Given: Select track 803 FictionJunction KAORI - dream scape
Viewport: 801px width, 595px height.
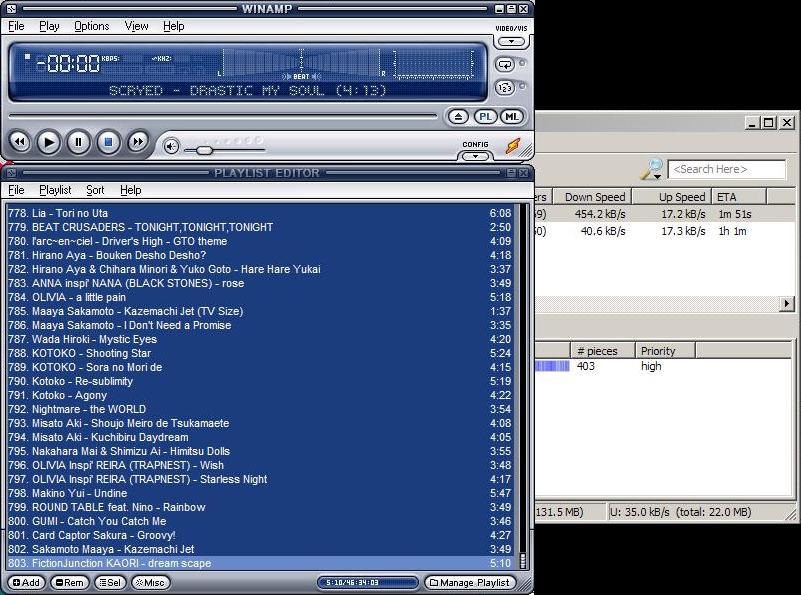Looking at the screenshot, I should tap(260, 563).
